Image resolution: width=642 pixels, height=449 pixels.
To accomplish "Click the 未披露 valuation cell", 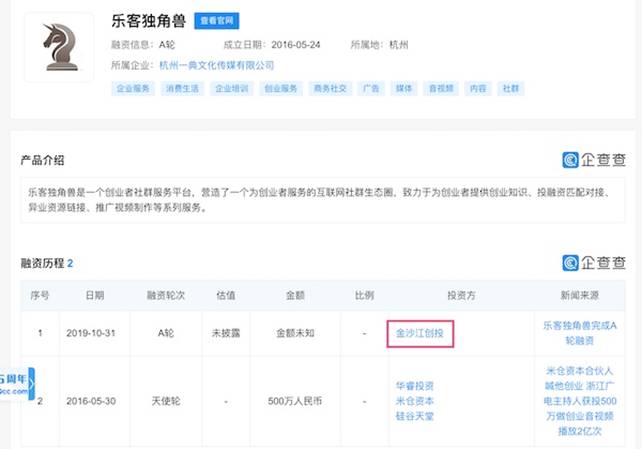I will (x=226, y=333).
